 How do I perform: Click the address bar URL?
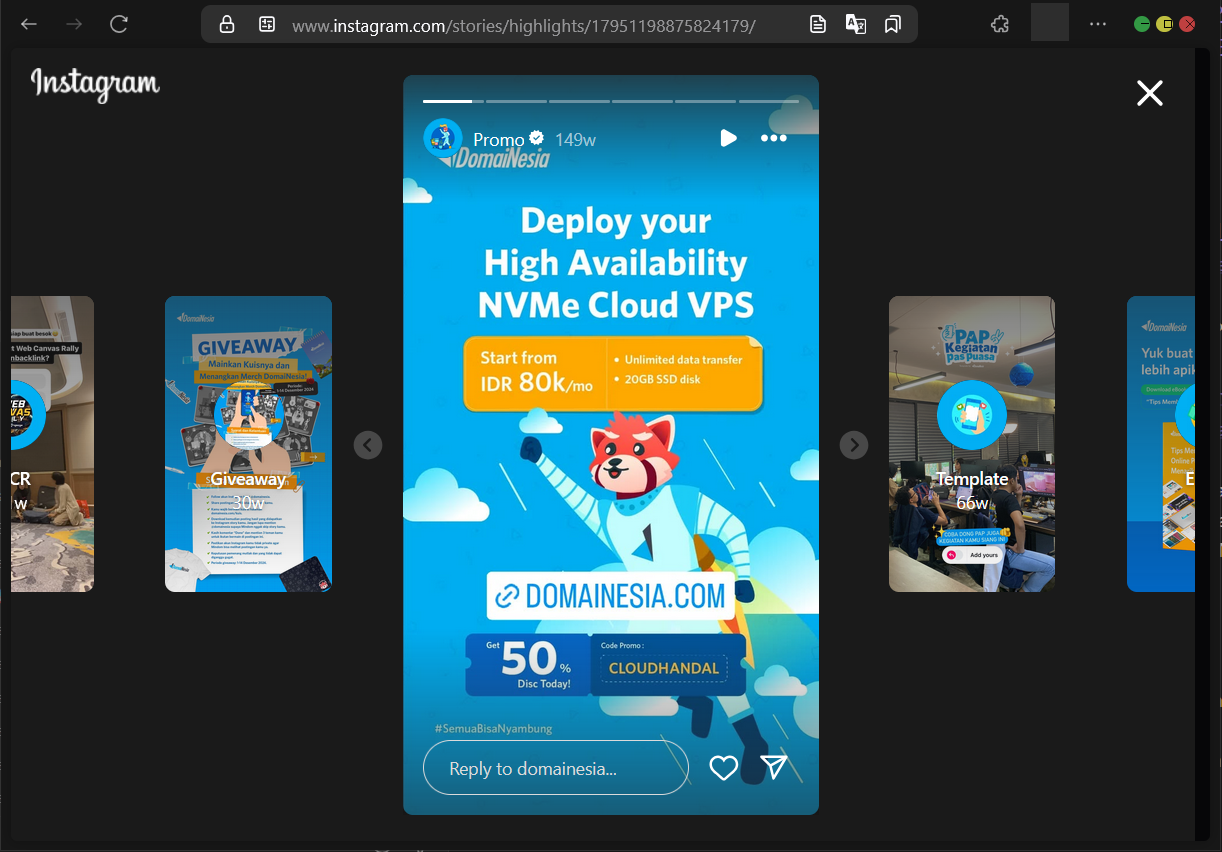[x=523, y=25]
